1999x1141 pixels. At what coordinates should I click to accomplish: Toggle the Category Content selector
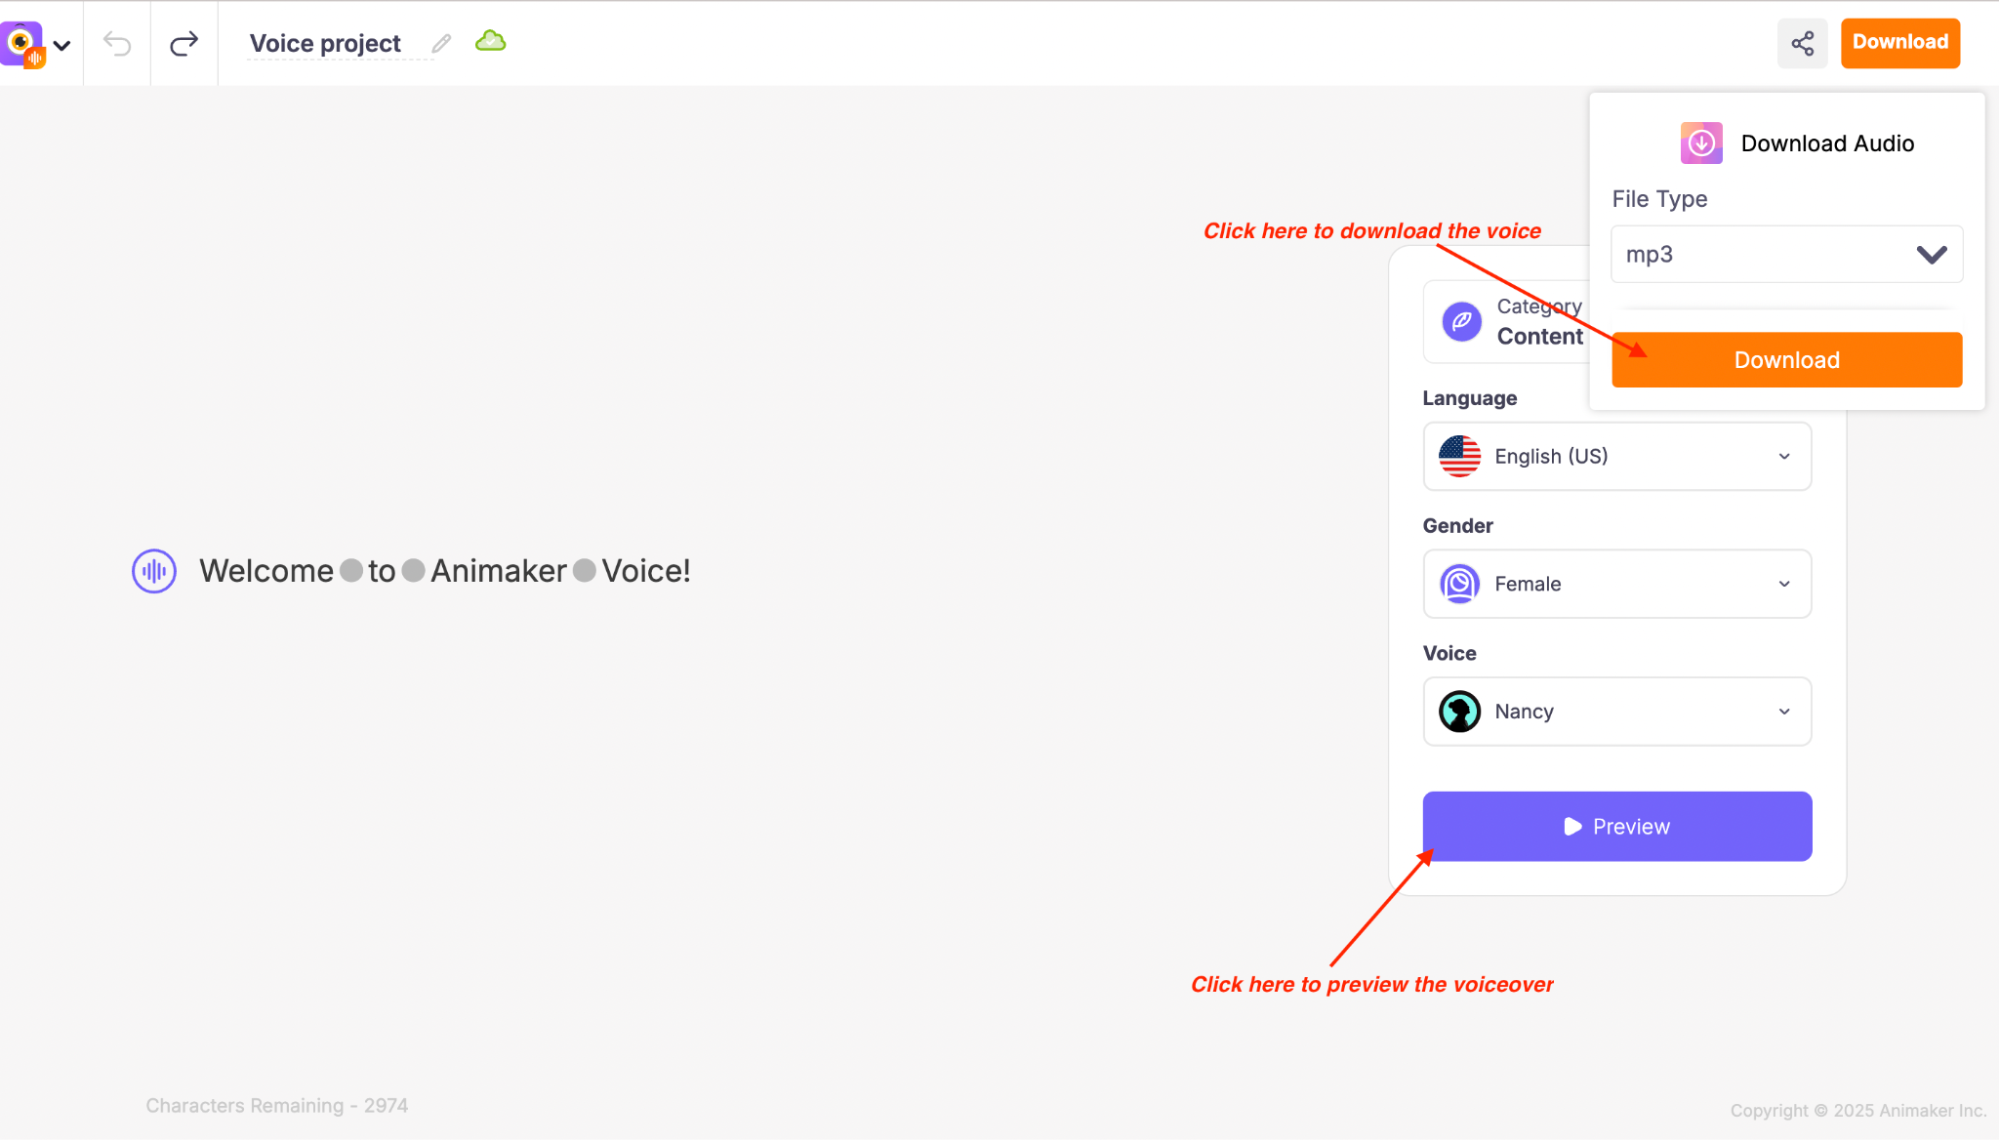[1510, 321]
